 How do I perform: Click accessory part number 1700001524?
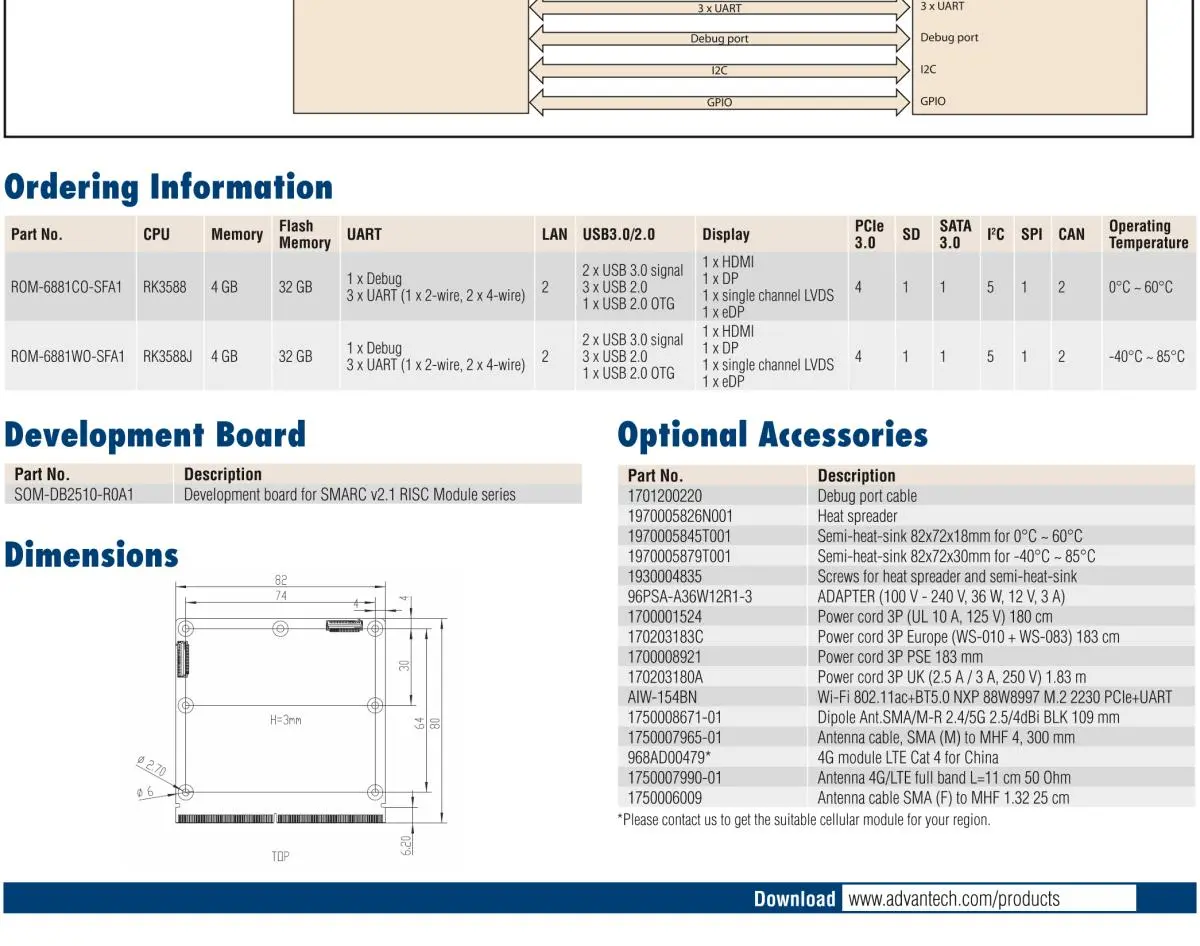click(665, 616)
